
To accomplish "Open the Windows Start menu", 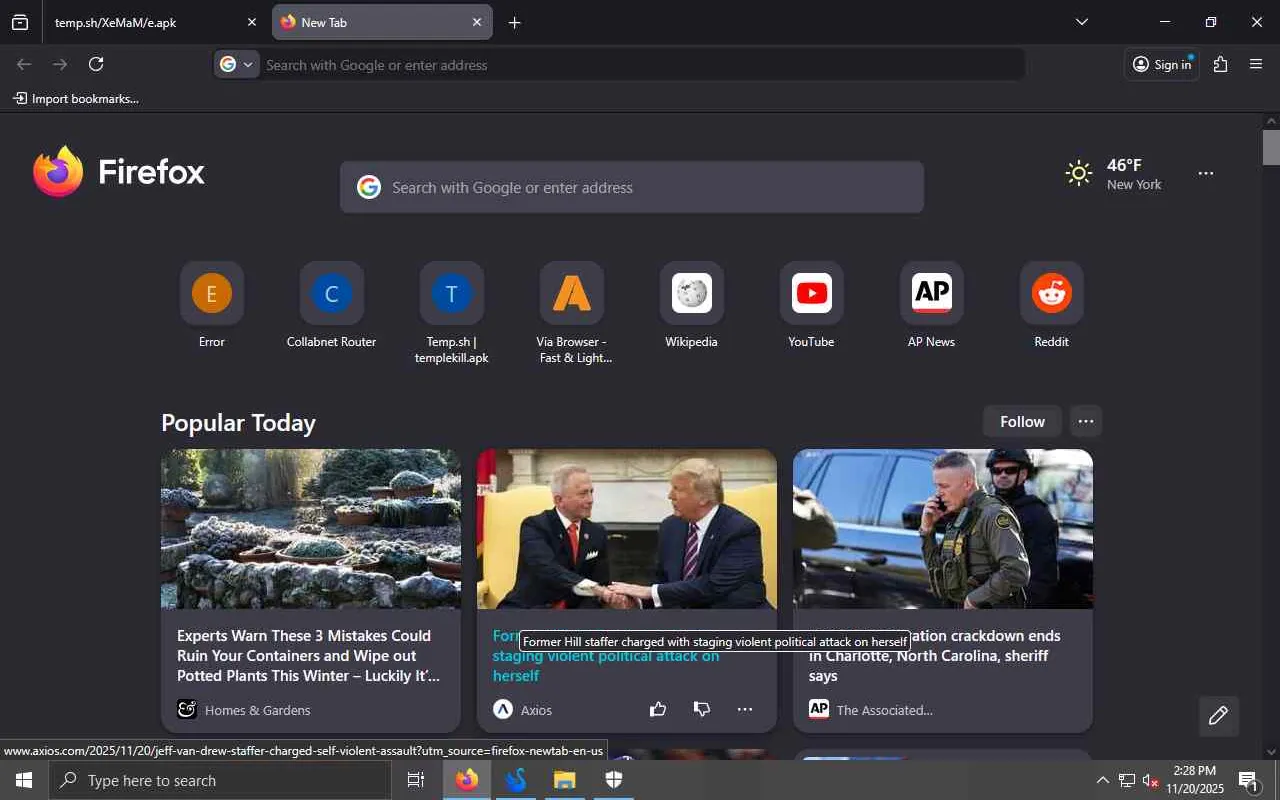I will [x=24, y=780].
